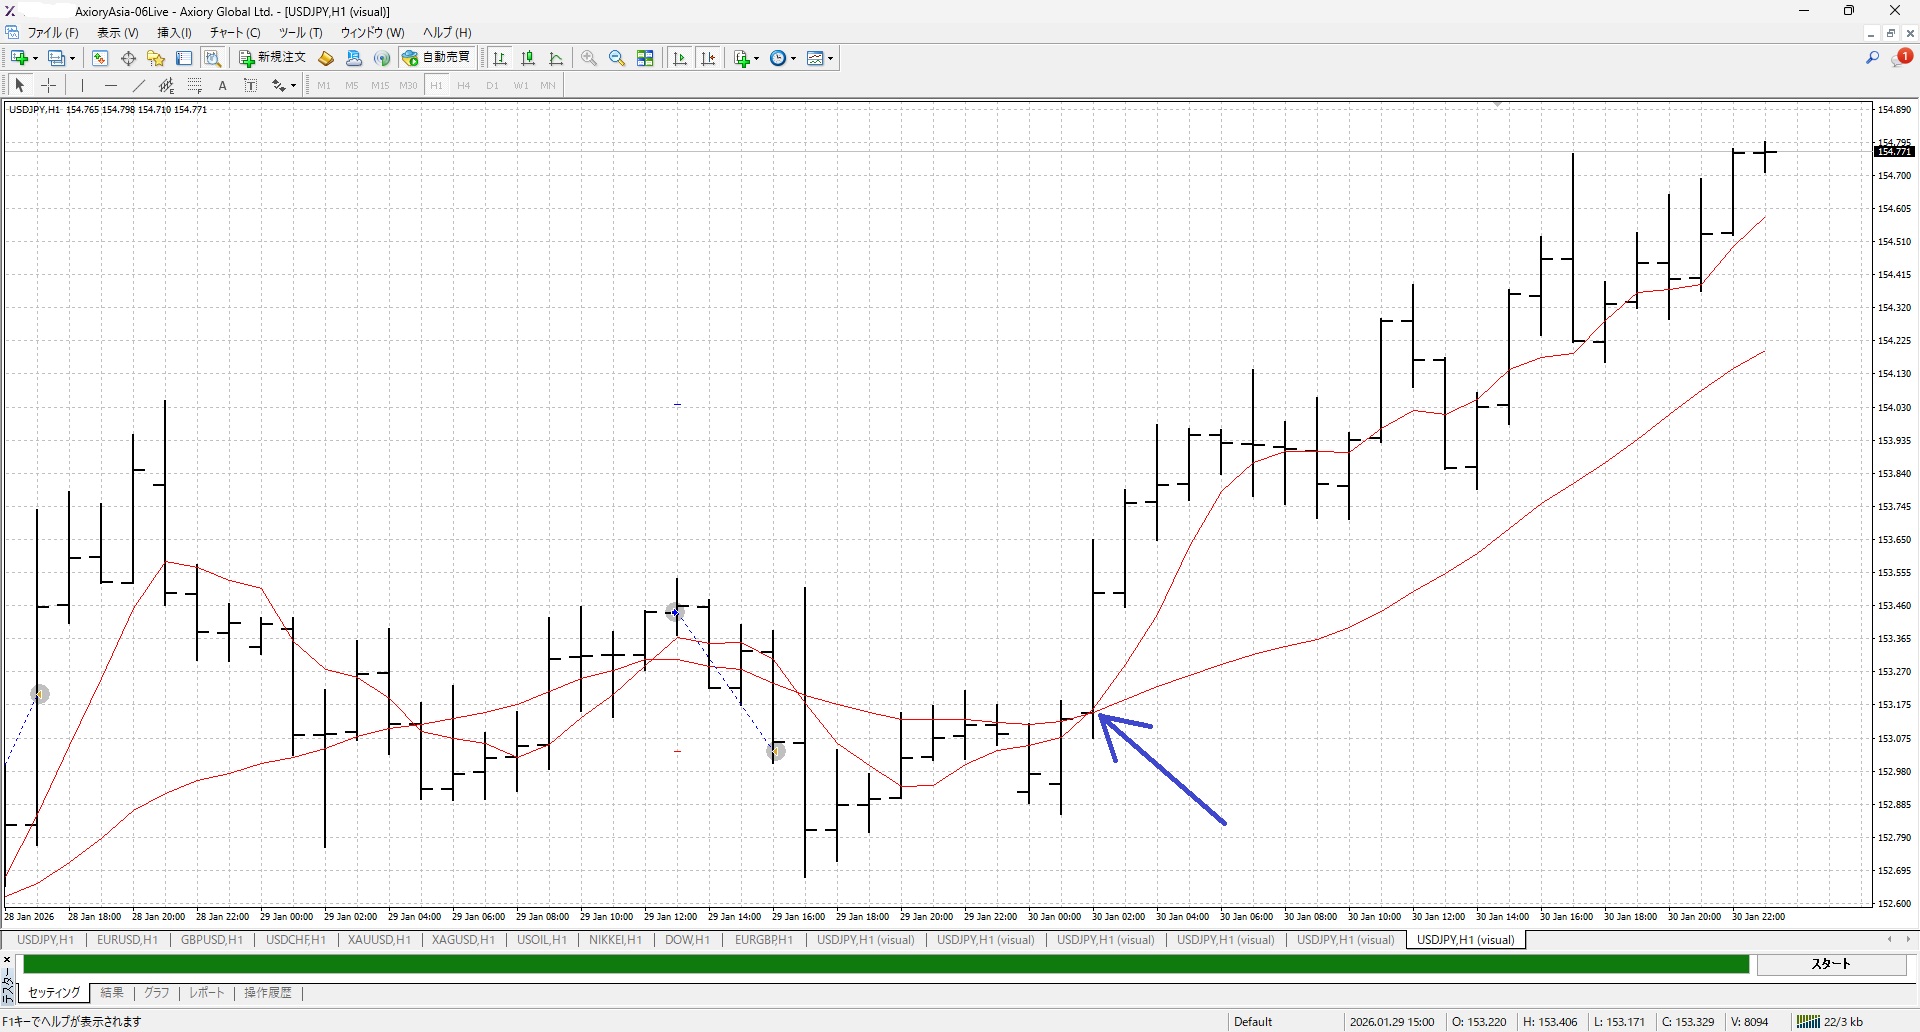
Task: Toggle the chart auto scroll button
Action: 680,58
